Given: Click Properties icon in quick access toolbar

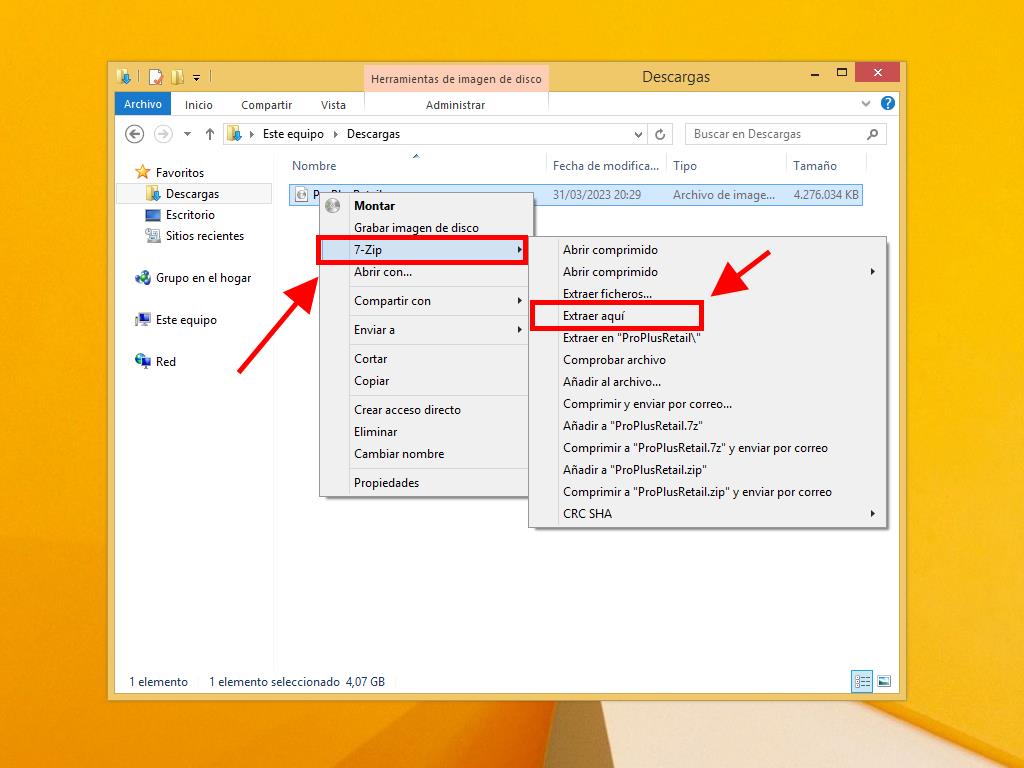Looking at the screenshot, I should [x=156, y=77].
